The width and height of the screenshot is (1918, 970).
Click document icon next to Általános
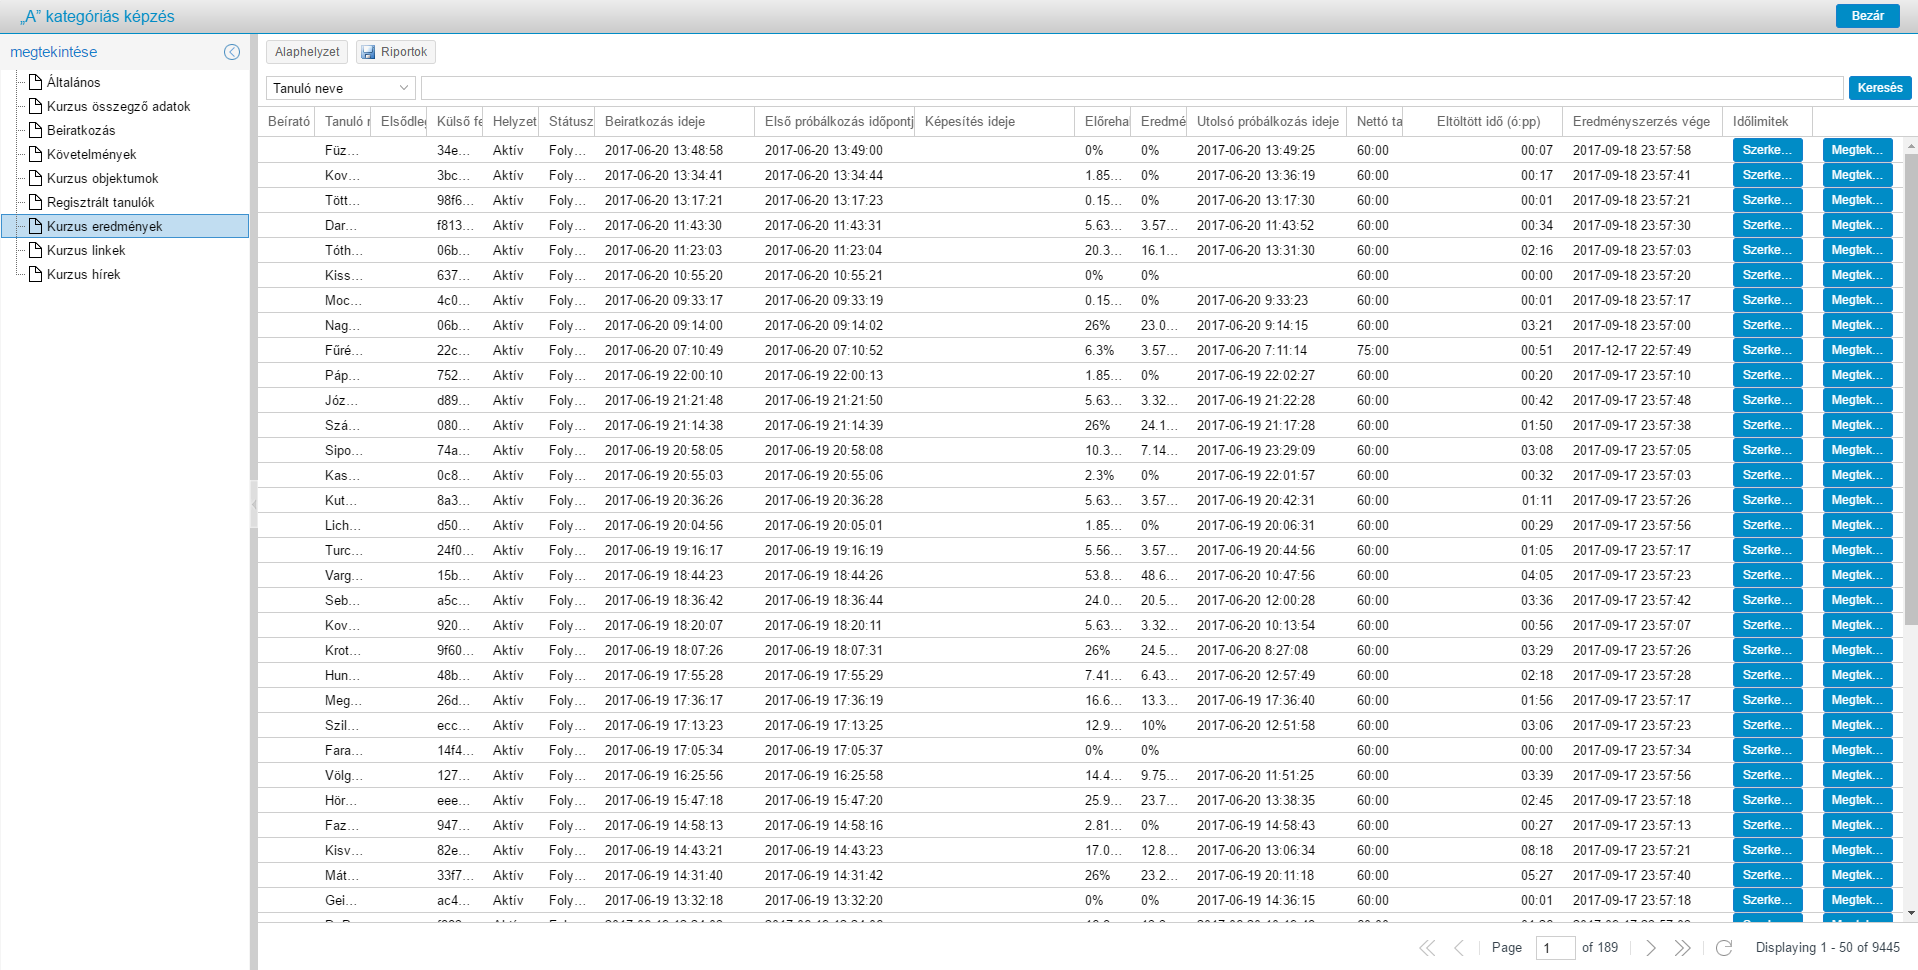click(x=36, y=82)
